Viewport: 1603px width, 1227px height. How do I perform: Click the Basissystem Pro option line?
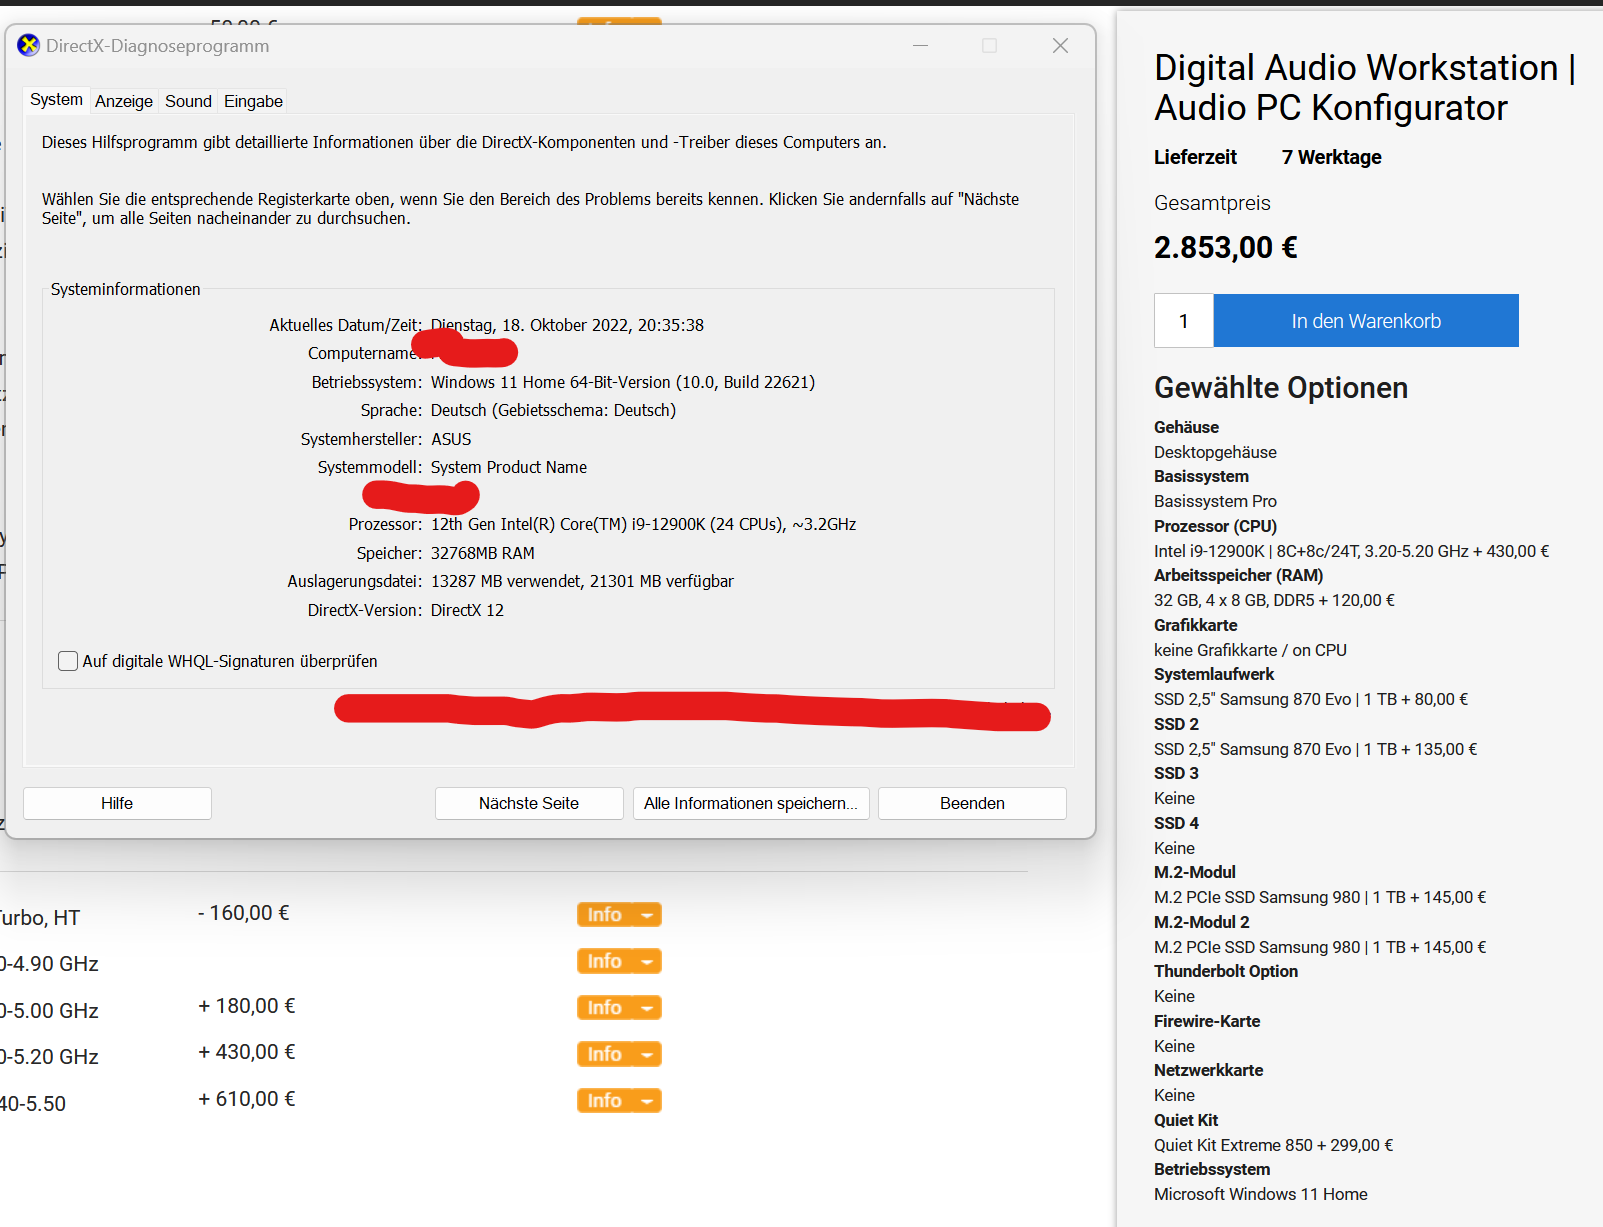tap(1215, 501)
